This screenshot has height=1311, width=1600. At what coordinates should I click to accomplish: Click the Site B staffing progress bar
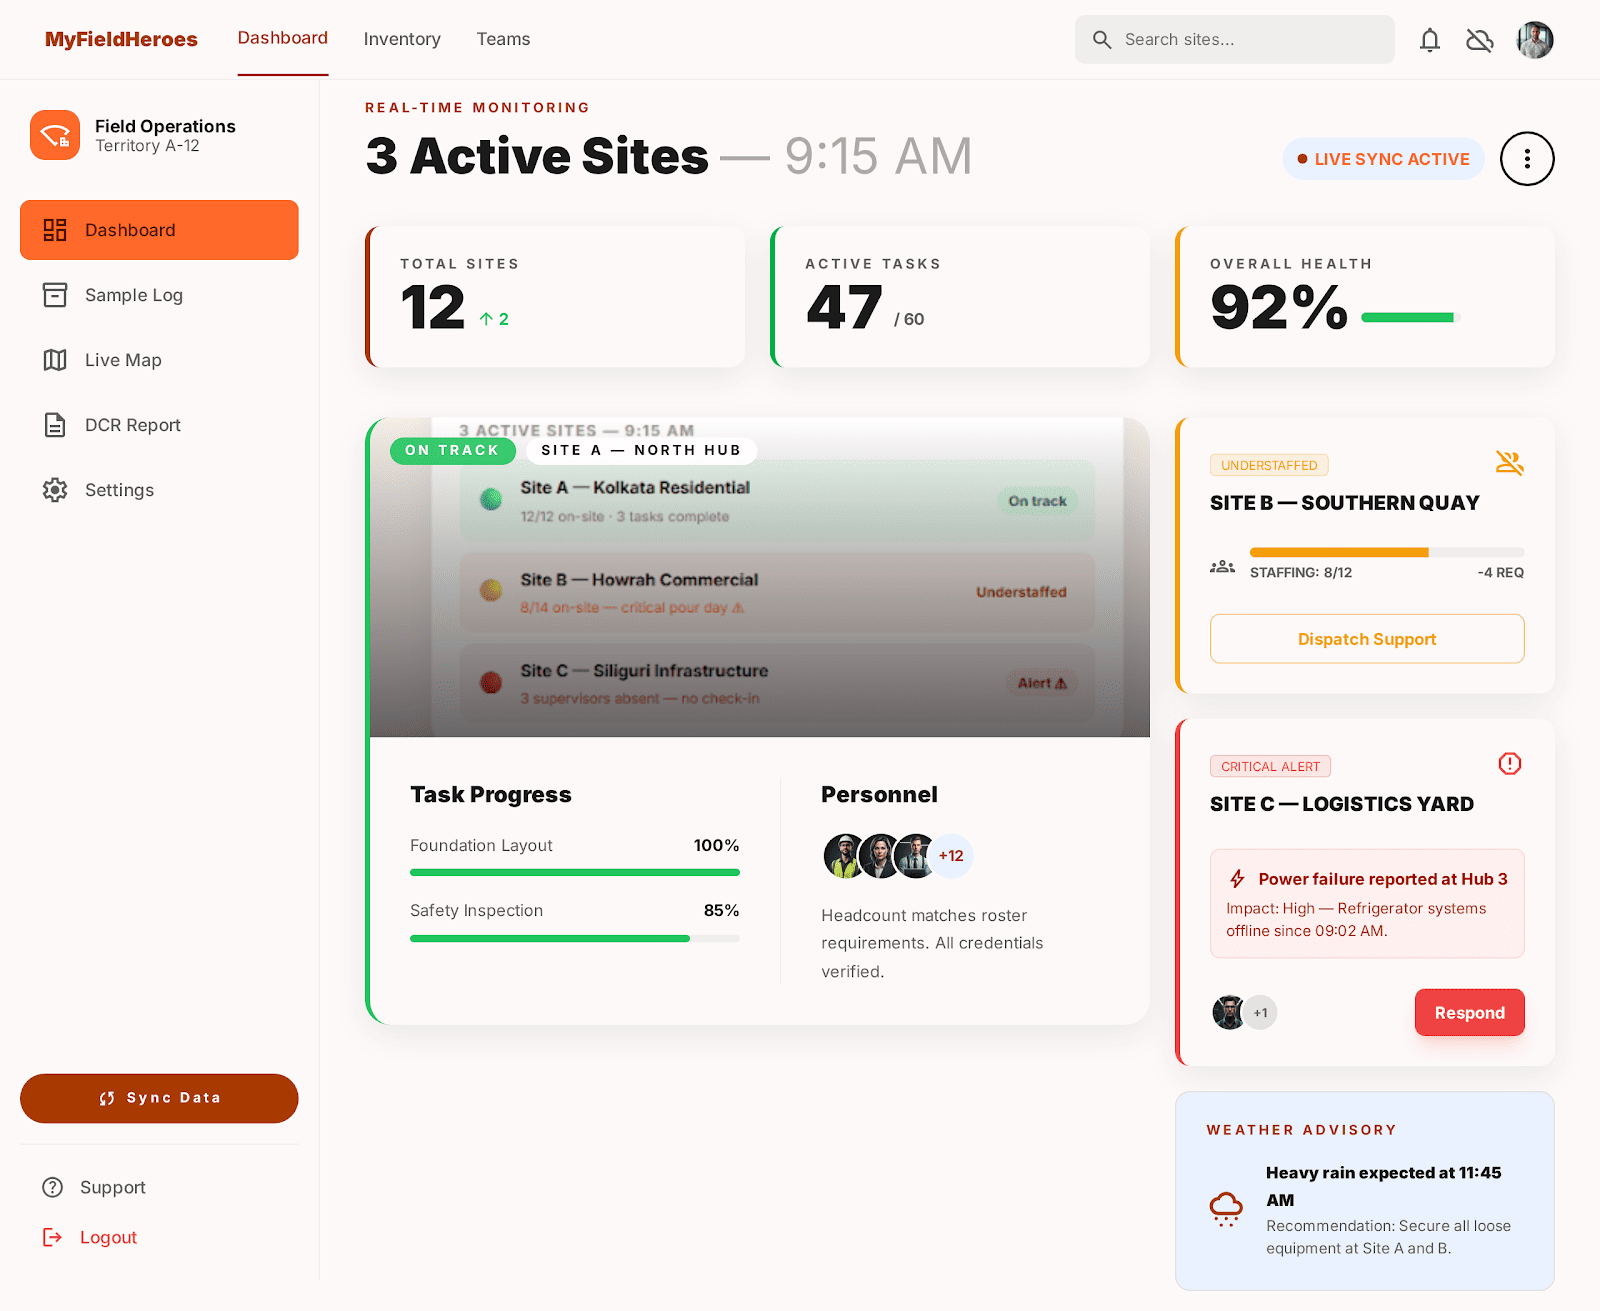click(1387, 552)
